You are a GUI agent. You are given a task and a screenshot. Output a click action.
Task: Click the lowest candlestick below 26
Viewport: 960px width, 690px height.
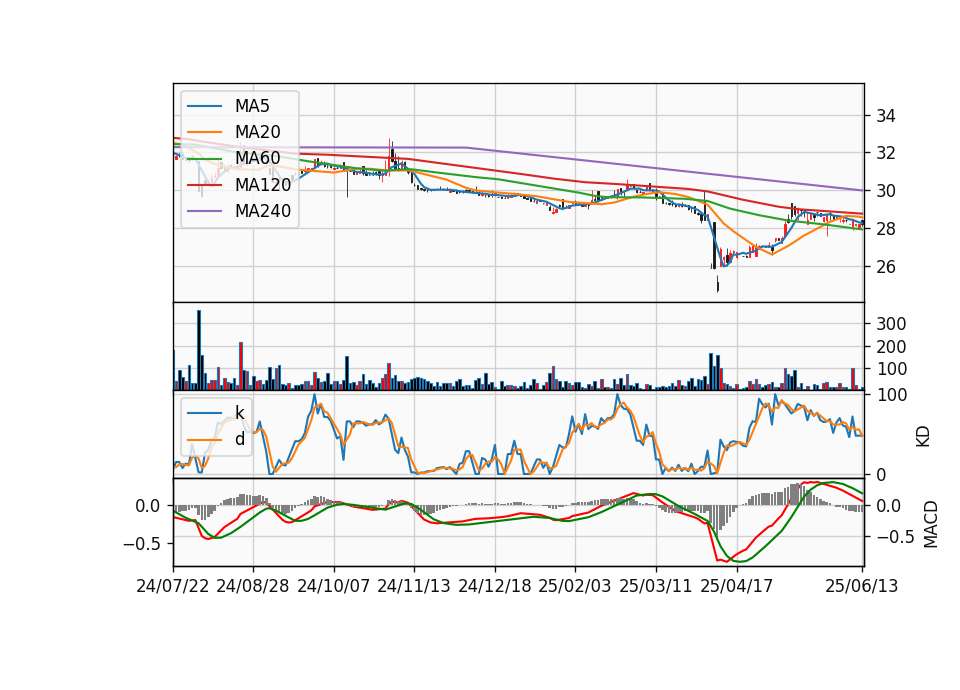click(718, 284)
